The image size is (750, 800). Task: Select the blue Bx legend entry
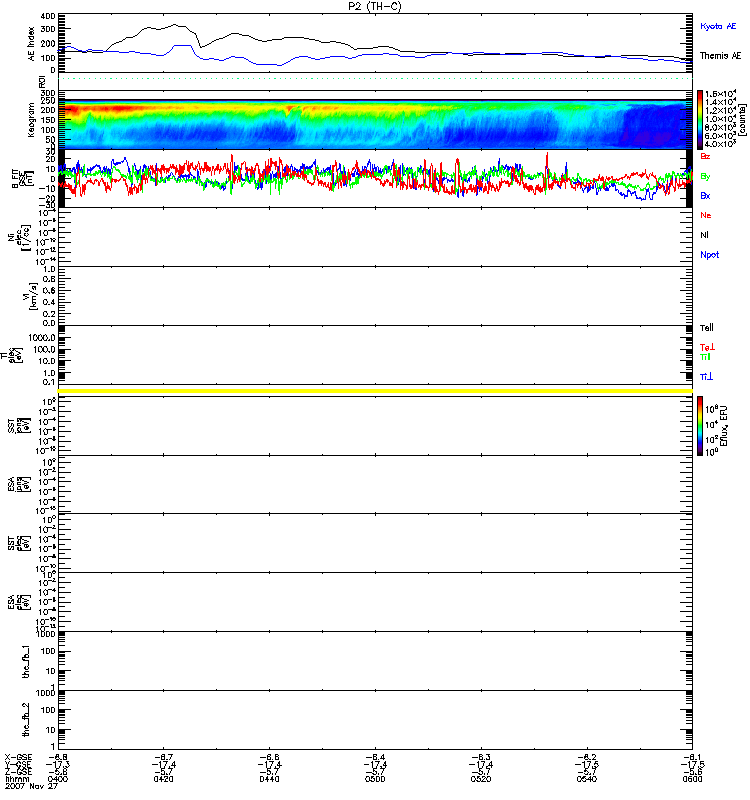(705, 196)
